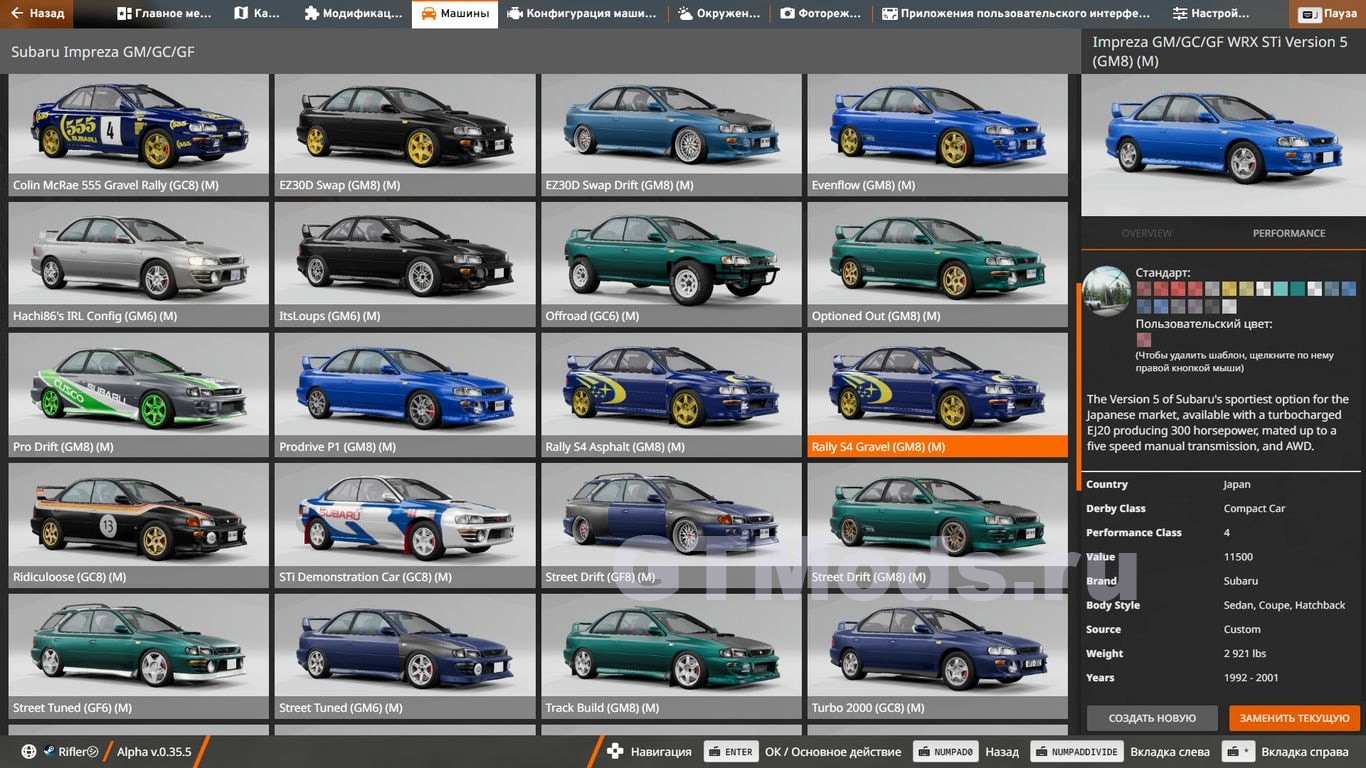Select the Street Tuned (GM6) car
Image resolution: width=1366 pixels, height=768 pixels.
pyautogui.click(x=405, y=656)
